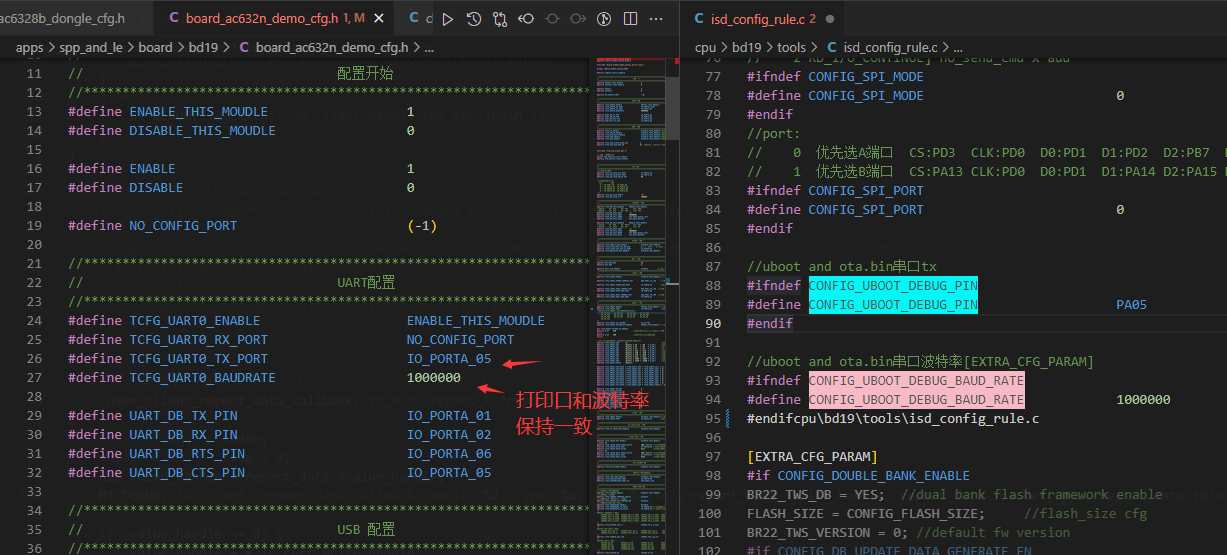
Task: Click TCFG_UART0_RX_PORT on line 25
Action: [198, 339]
